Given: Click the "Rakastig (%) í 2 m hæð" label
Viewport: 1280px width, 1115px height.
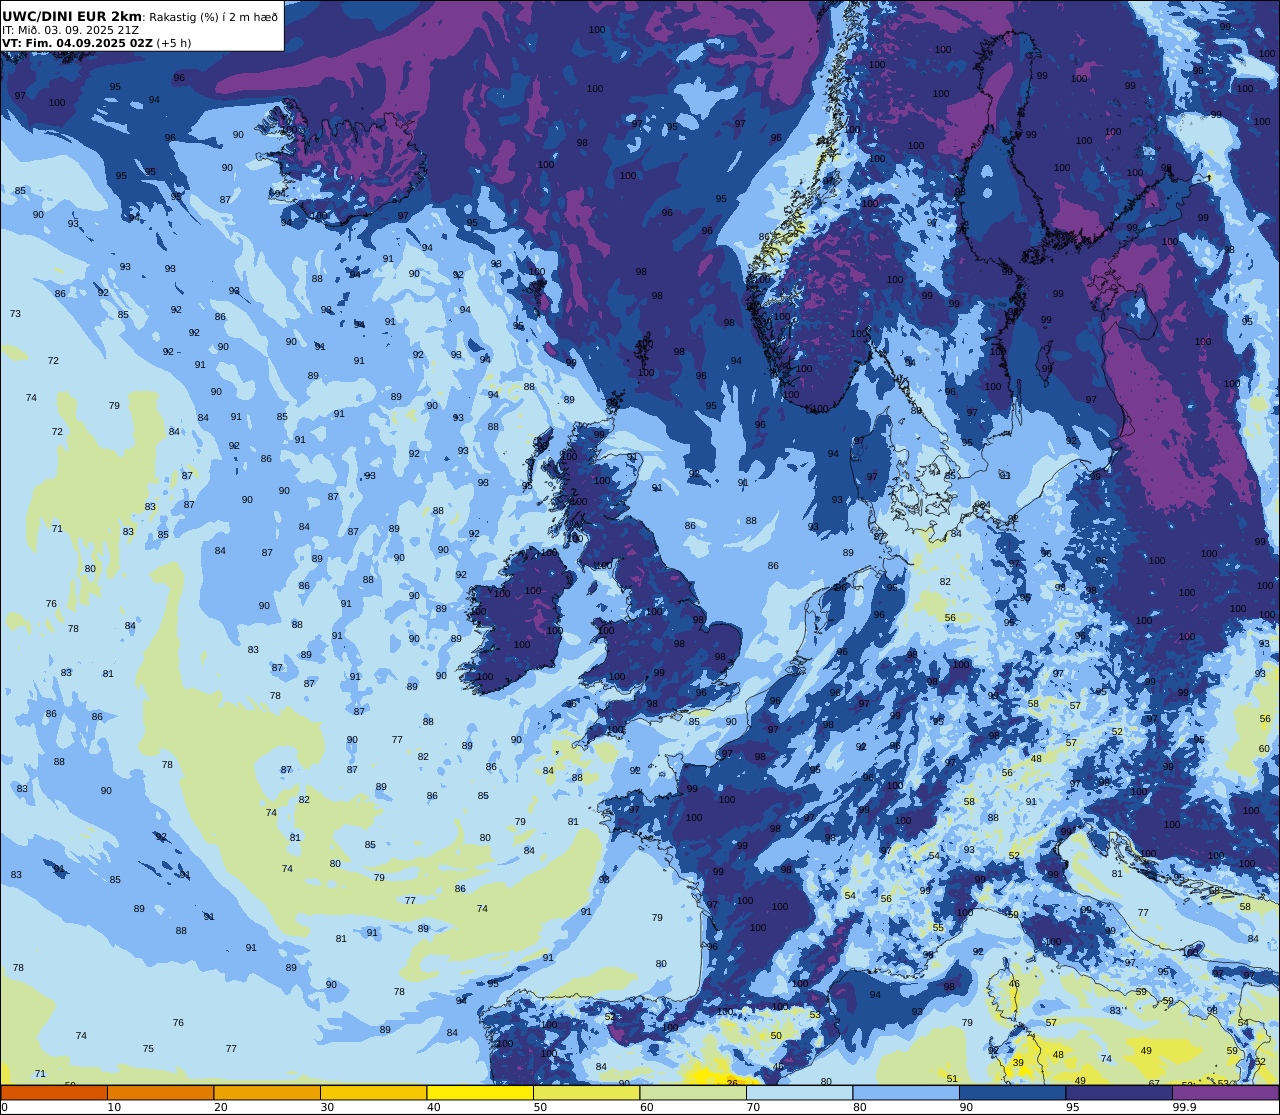Looking at the screenshot, I should pos(213,17).
